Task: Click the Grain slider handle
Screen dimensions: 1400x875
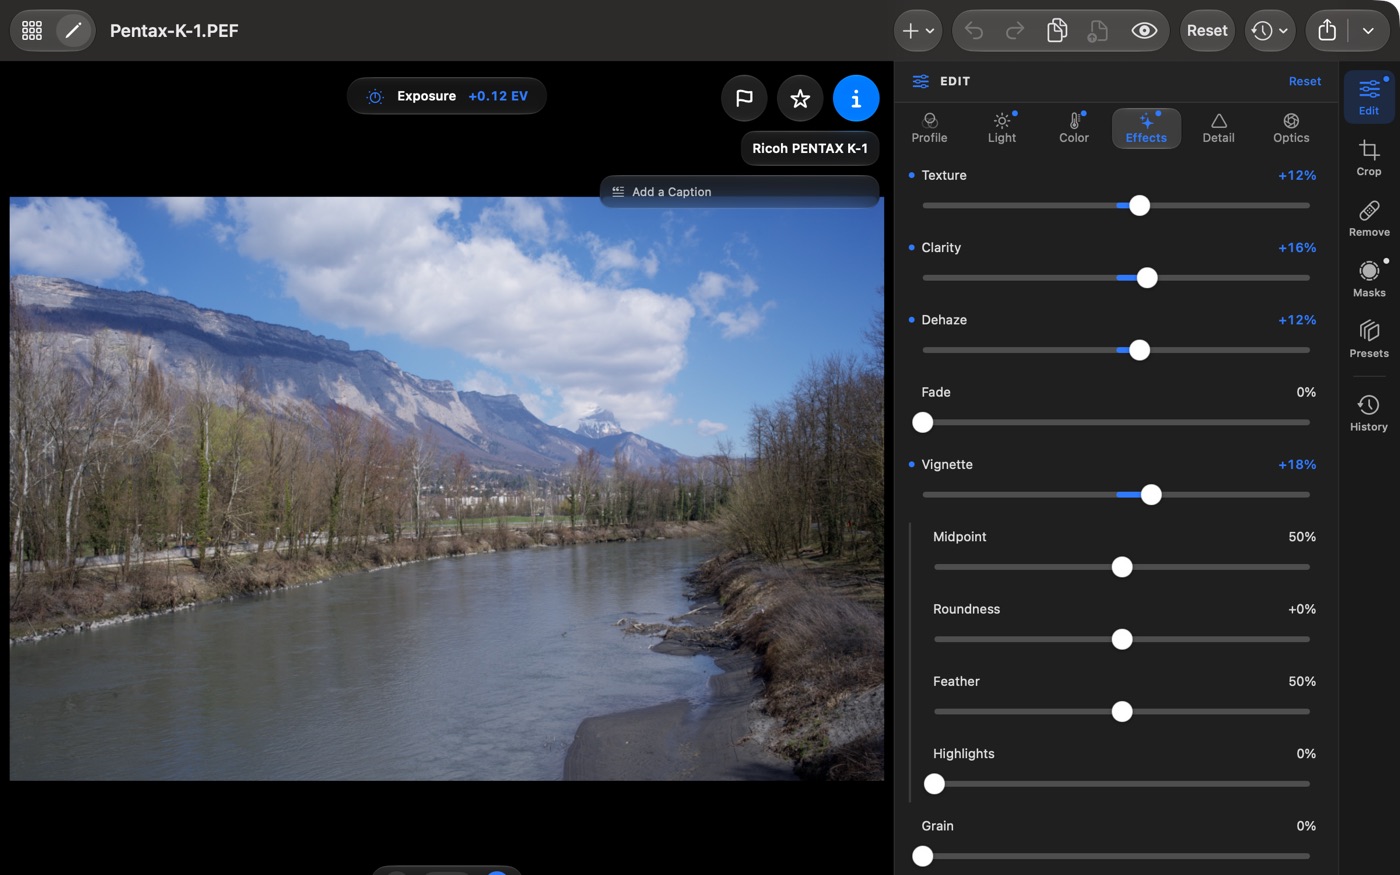Action: (923, 856)
